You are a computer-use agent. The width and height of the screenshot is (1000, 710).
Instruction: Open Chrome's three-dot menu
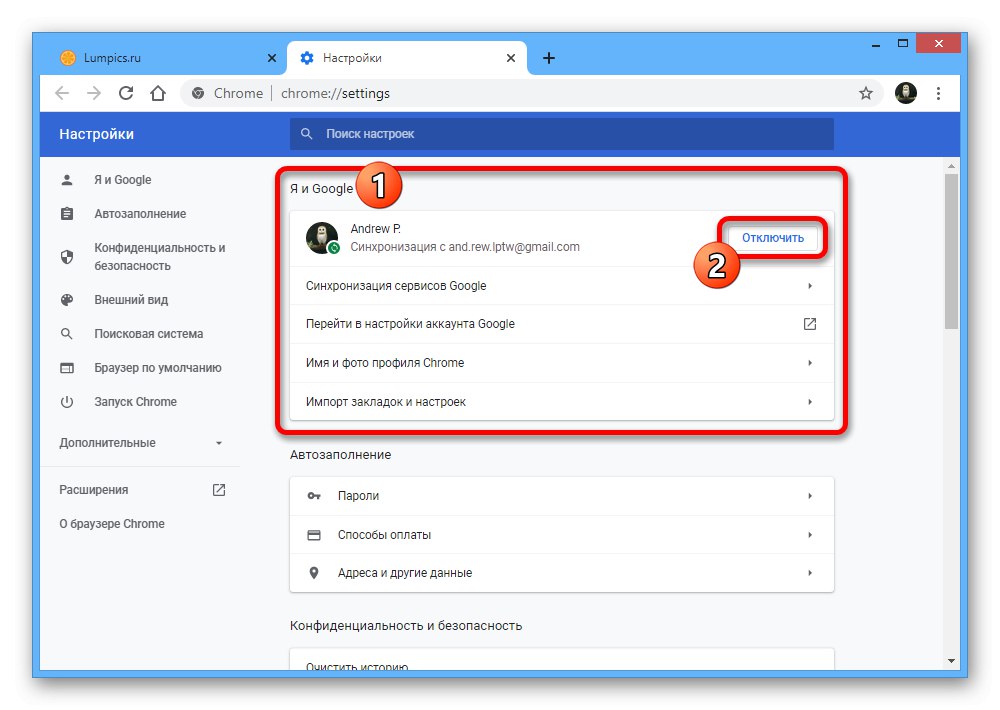(938, 93)
